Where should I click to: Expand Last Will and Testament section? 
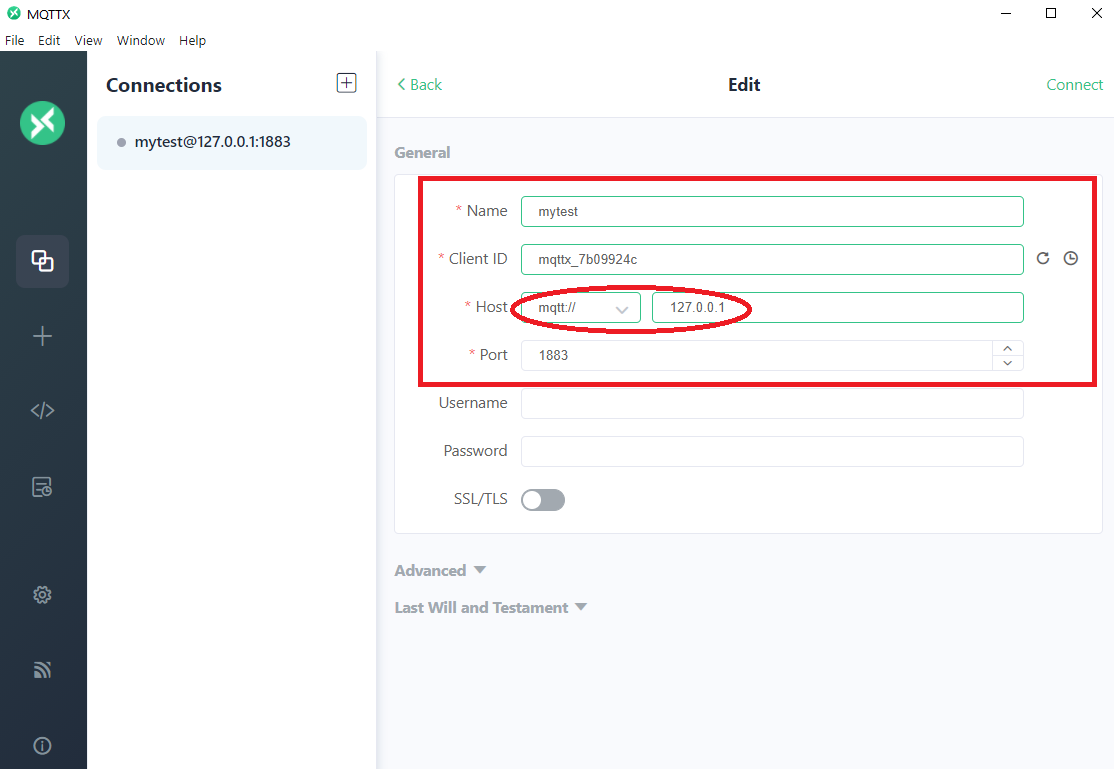click(x=490, y=607)
